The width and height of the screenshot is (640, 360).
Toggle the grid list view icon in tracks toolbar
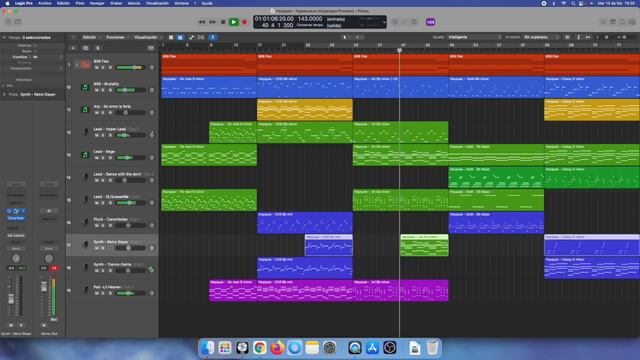coord(171,38)
